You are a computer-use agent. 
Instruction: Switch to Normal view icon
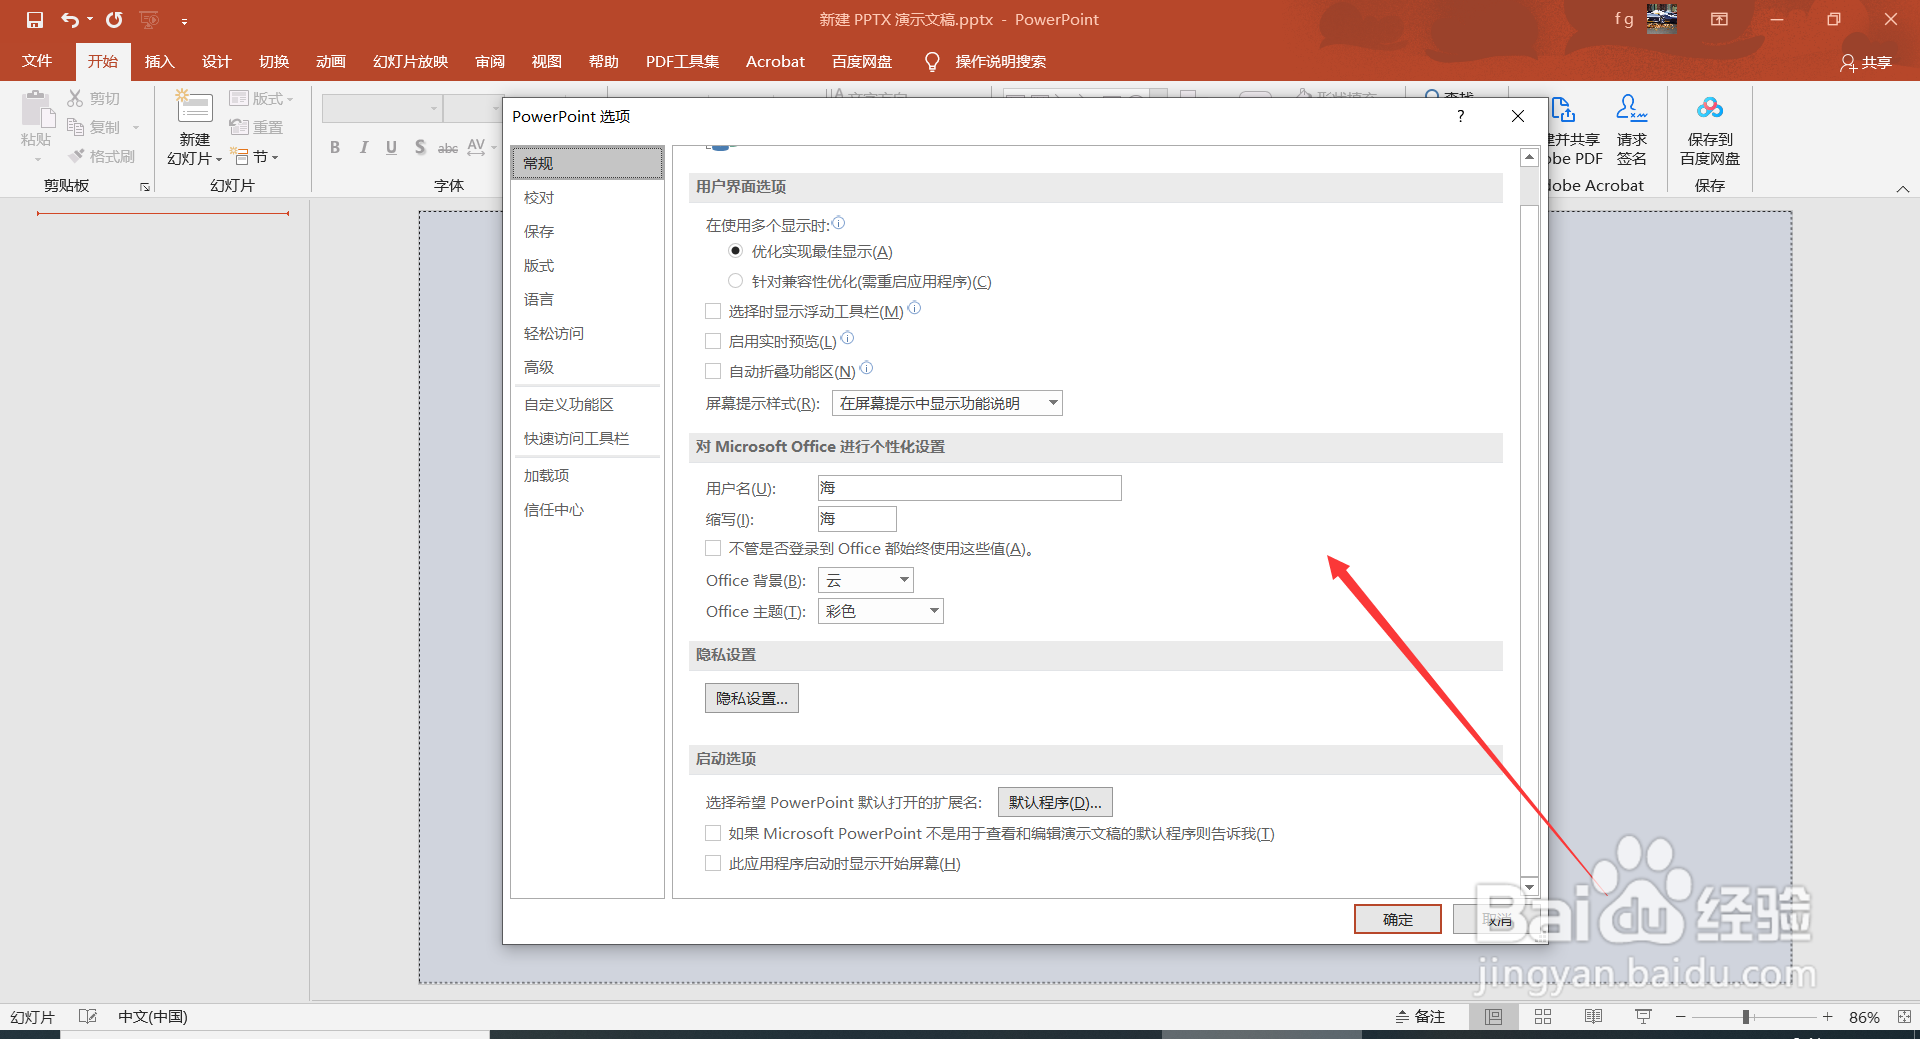(1493, 1016)
